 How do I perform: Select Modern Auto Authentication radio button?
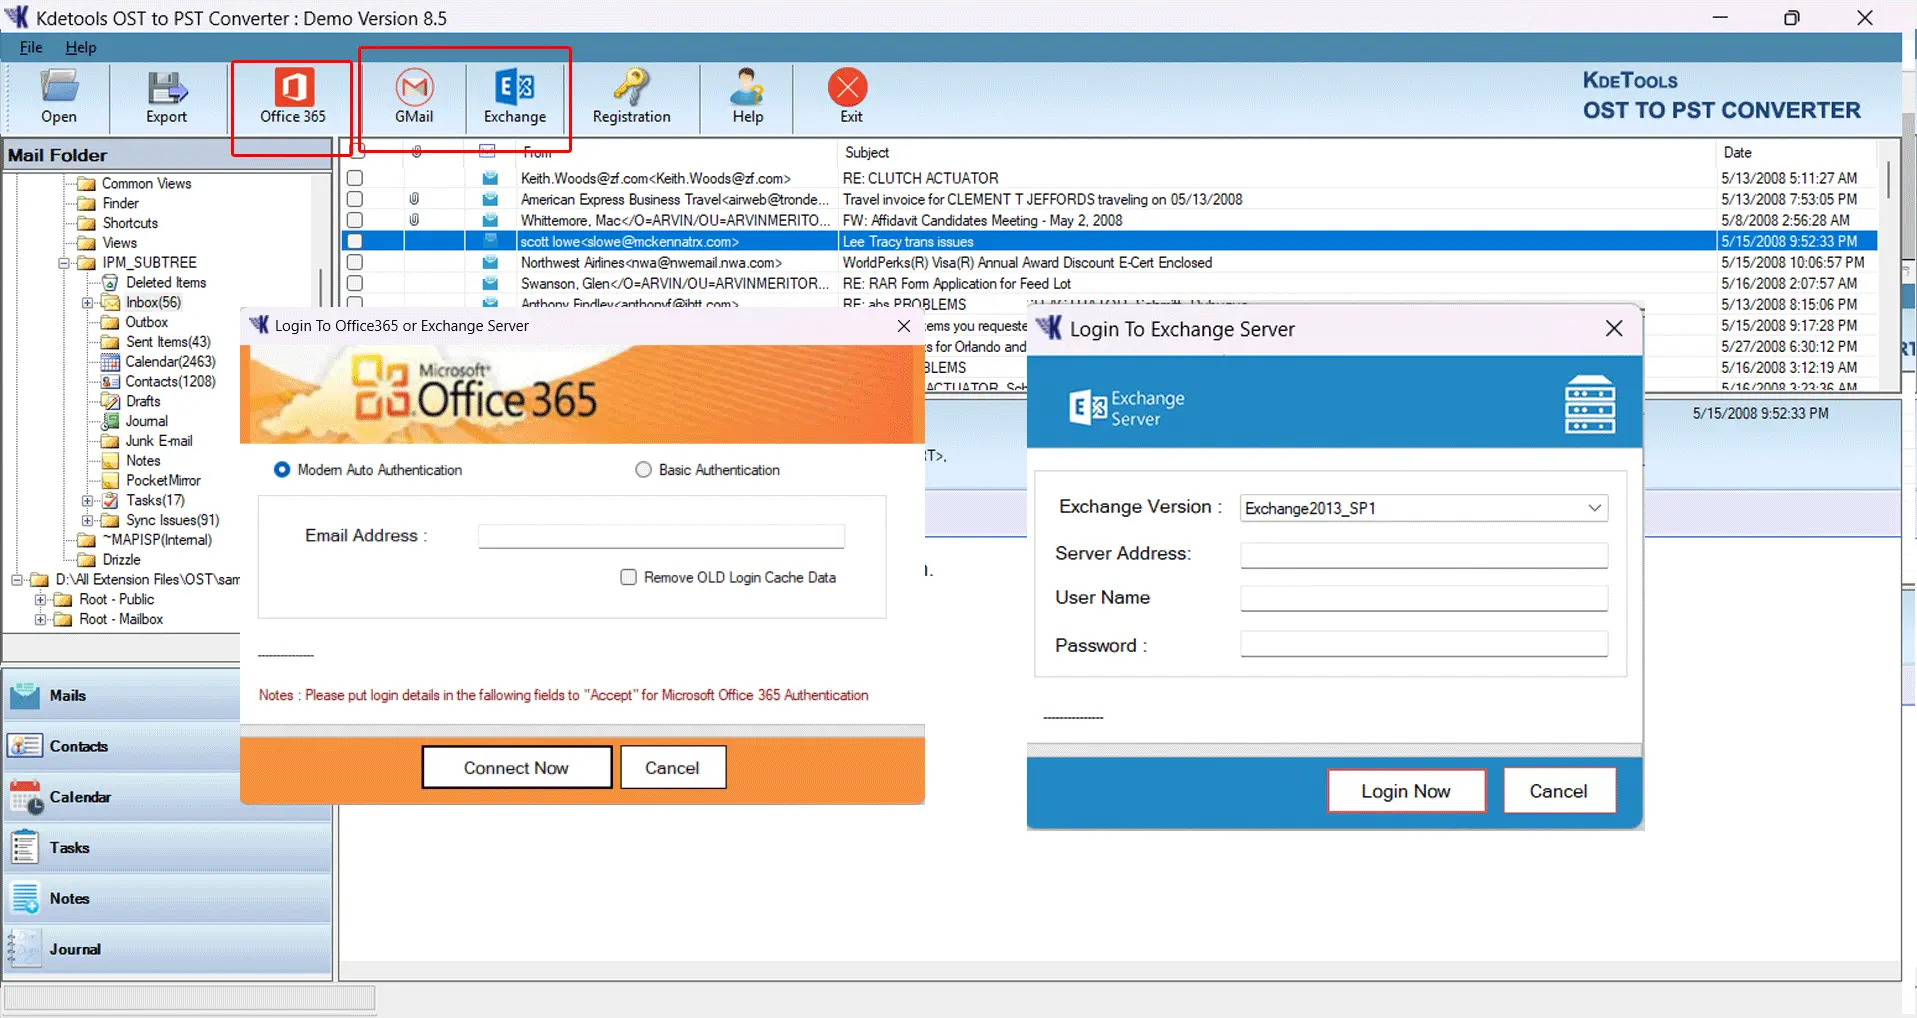point(282,470)
